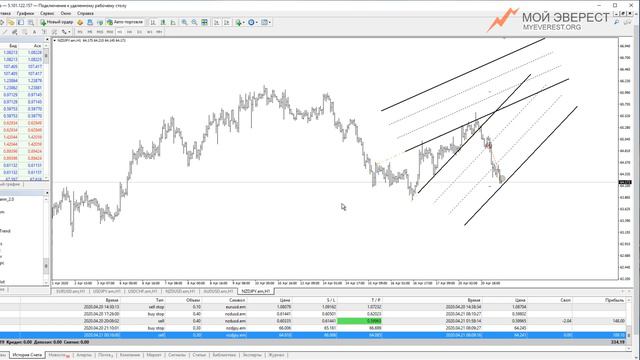Screen dimensions: 640x360
Task: Open the Справка menu
Action: click(85, 13)
